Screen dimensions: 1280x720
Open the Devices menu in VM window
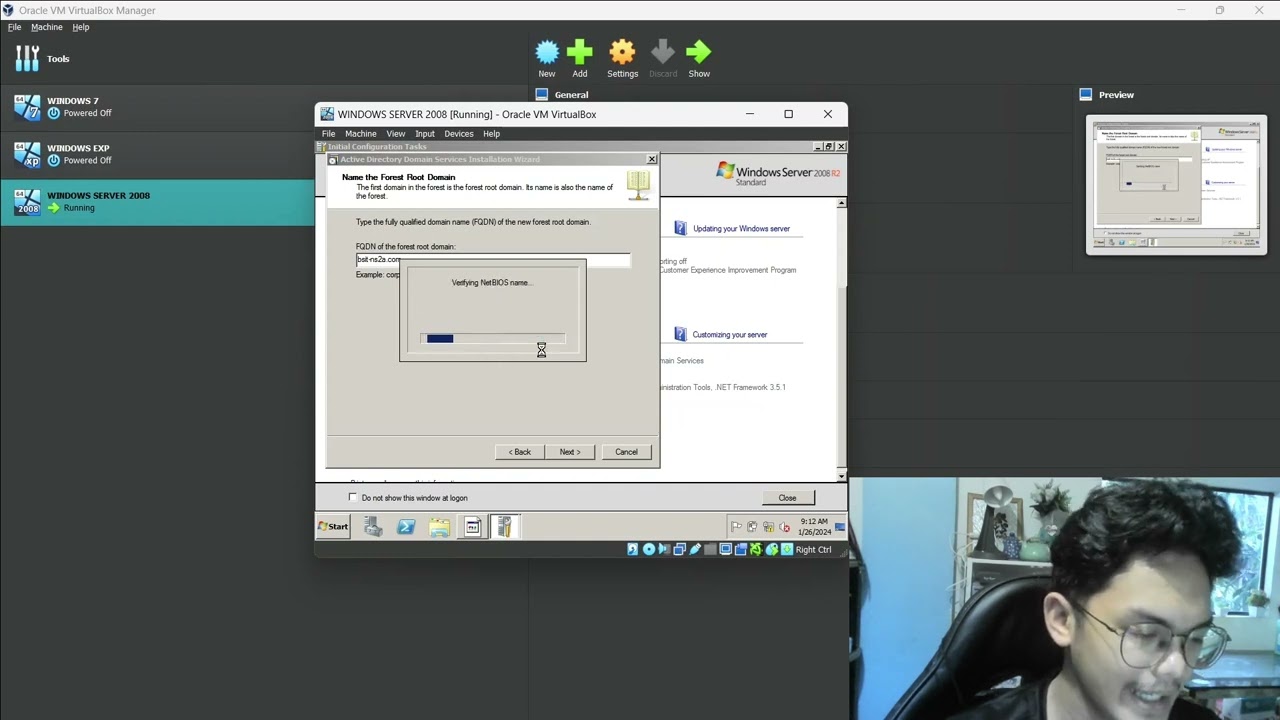pyautogui.click(x=459, y=133)
